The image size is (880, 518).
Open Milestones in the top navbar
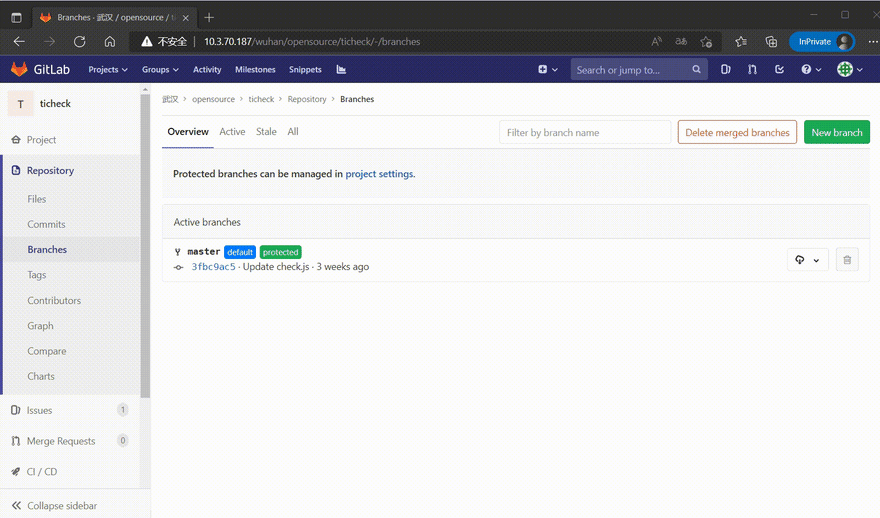[x=255, y=70]
